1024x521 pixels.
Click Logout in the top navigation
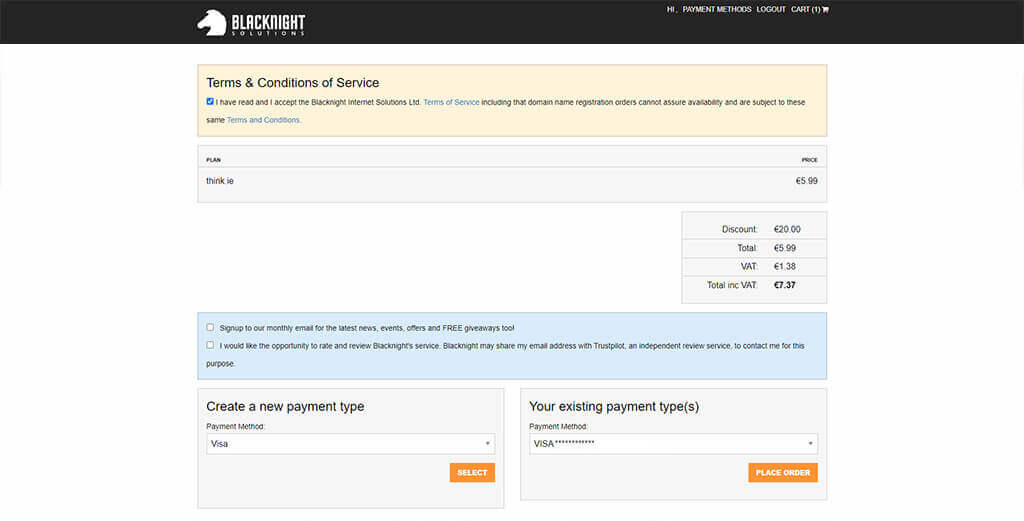[x=771, y=10]
